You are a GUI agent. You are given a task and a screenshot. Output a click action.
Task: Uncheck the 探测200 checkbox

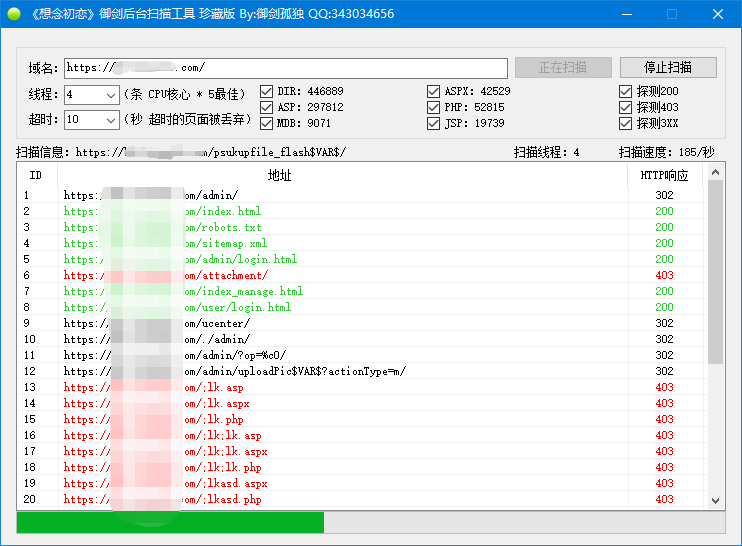[x=626, y=91]
